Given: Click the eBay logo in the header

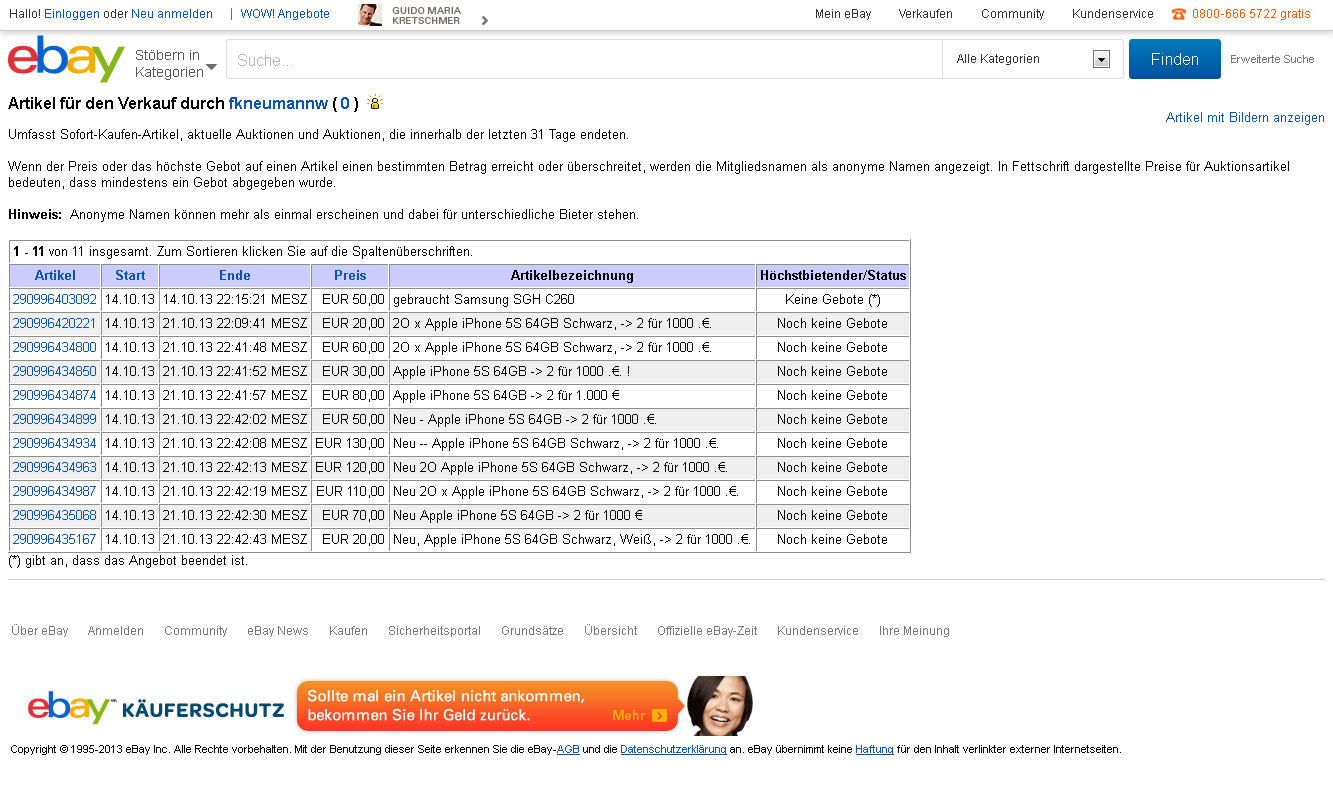Looking at the screenshot, I should tap(66, 59).
